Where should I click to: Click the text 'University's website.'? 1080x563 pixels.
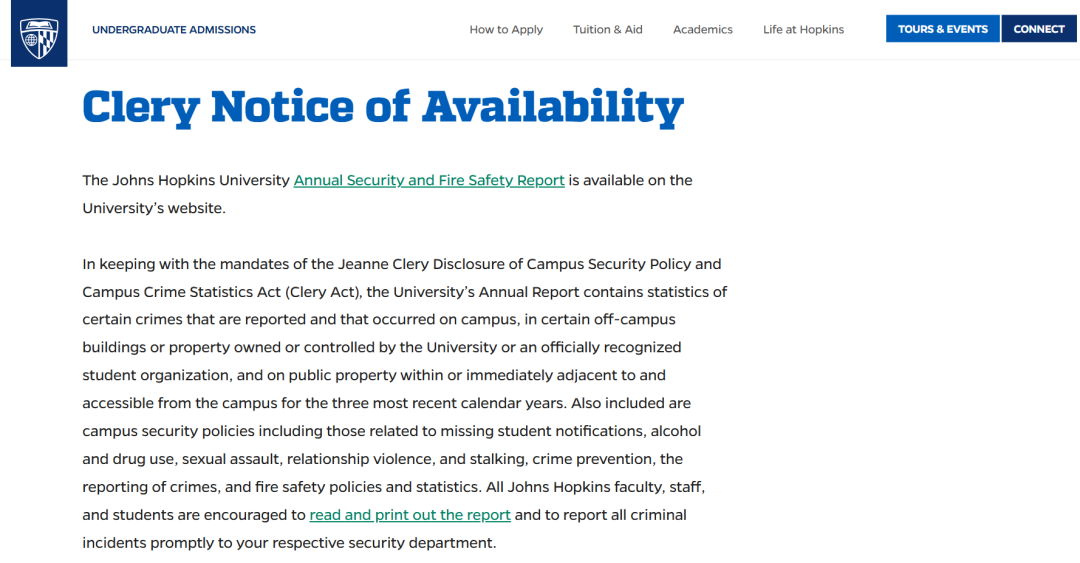click(x=154, y=209)
